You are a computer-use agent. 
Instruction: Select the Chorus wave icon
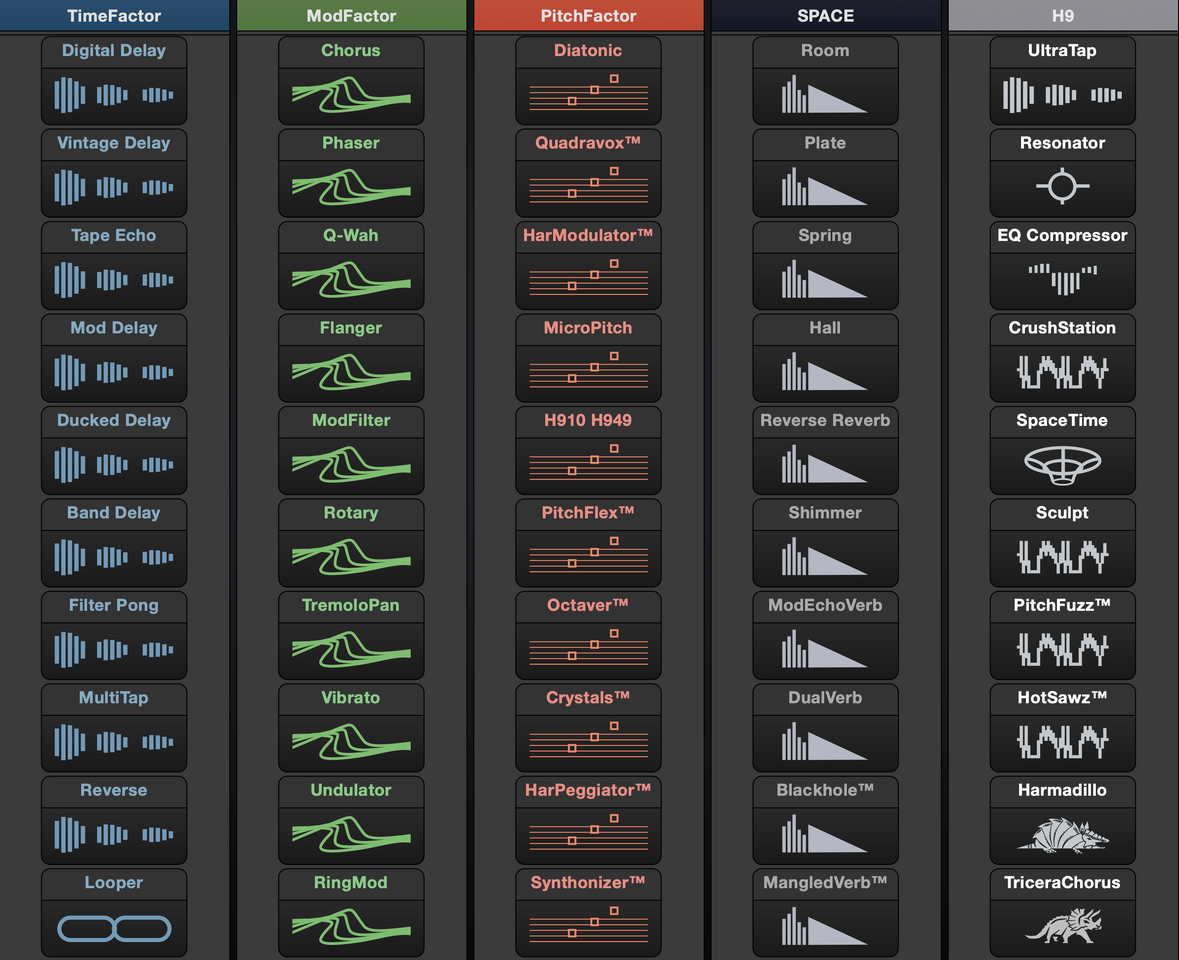tap(351, 95)
